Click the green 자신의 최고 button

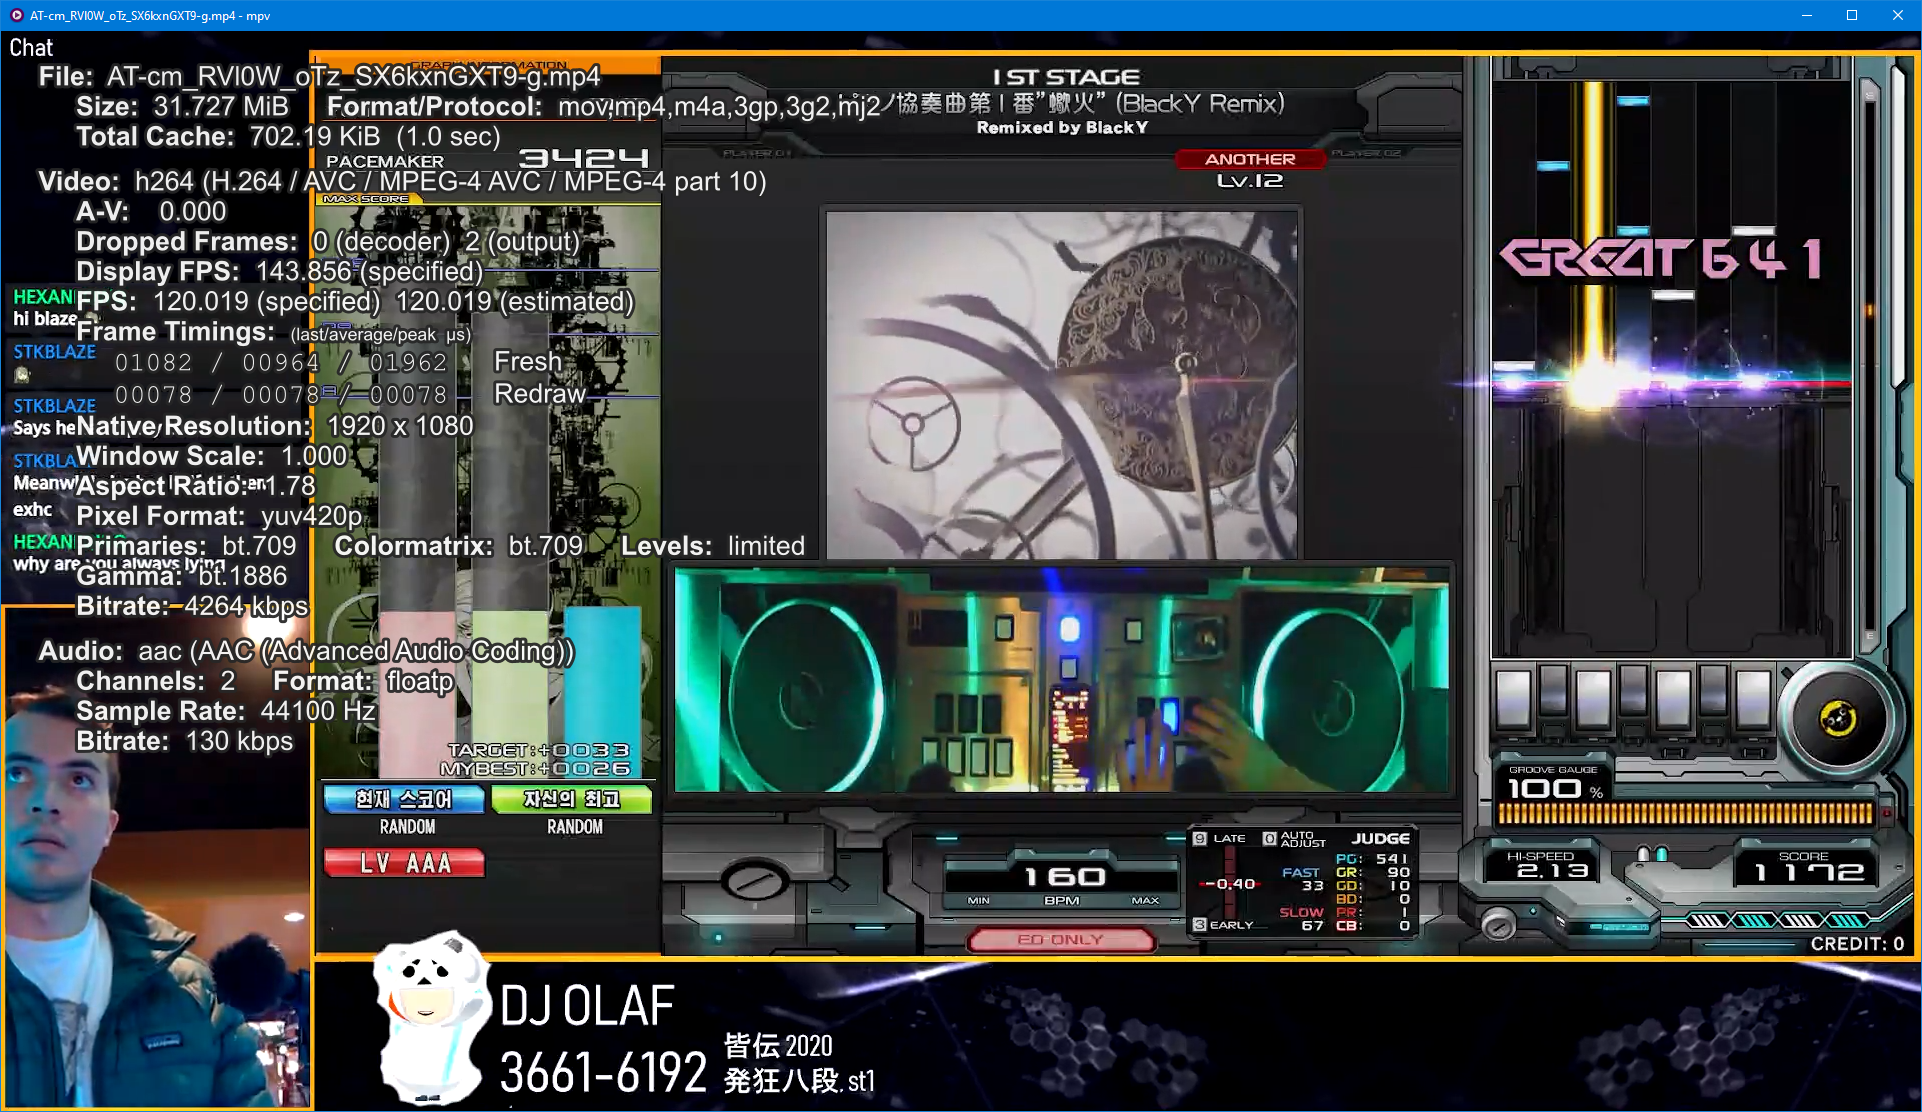pos(572,799)
